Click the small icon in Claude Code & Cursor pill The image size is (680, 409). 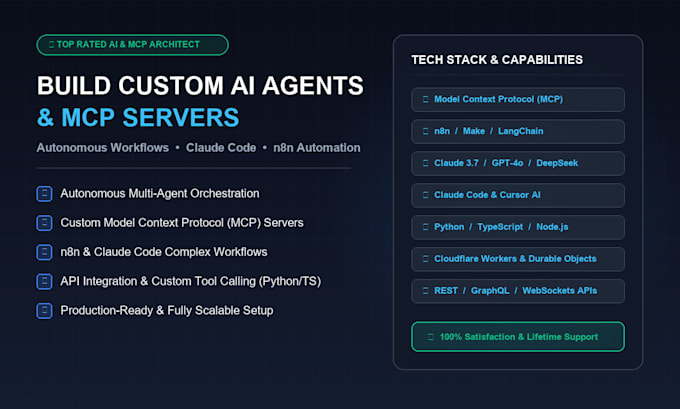pos(425,195)
